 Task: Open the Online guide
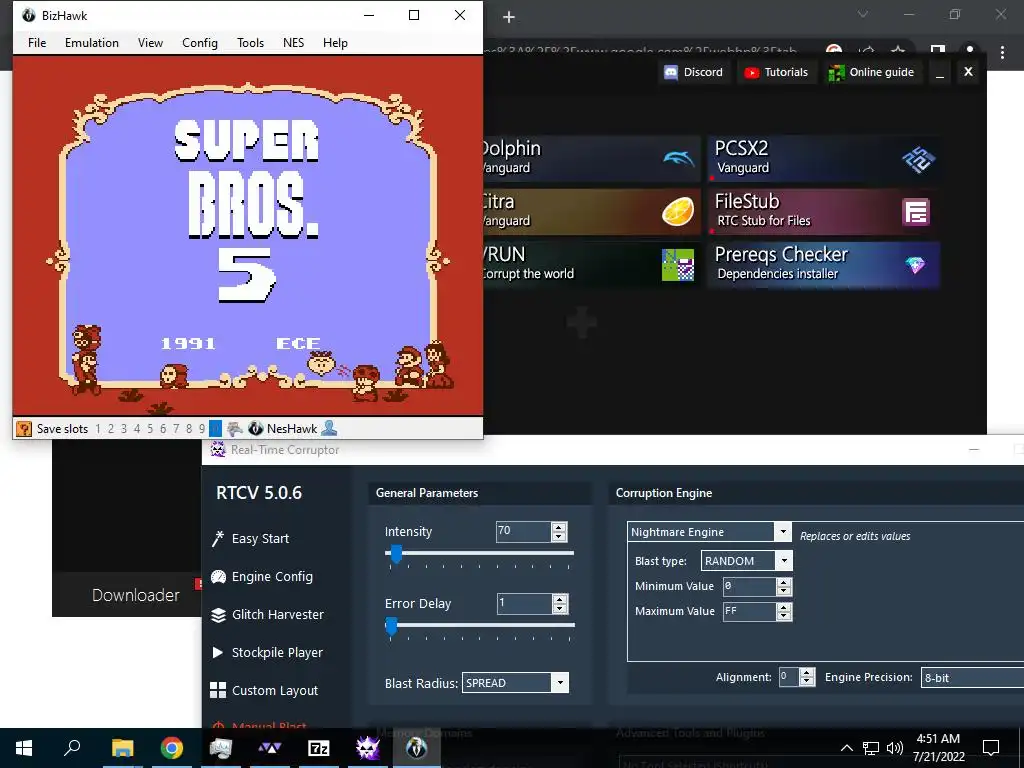click(871, 72)
